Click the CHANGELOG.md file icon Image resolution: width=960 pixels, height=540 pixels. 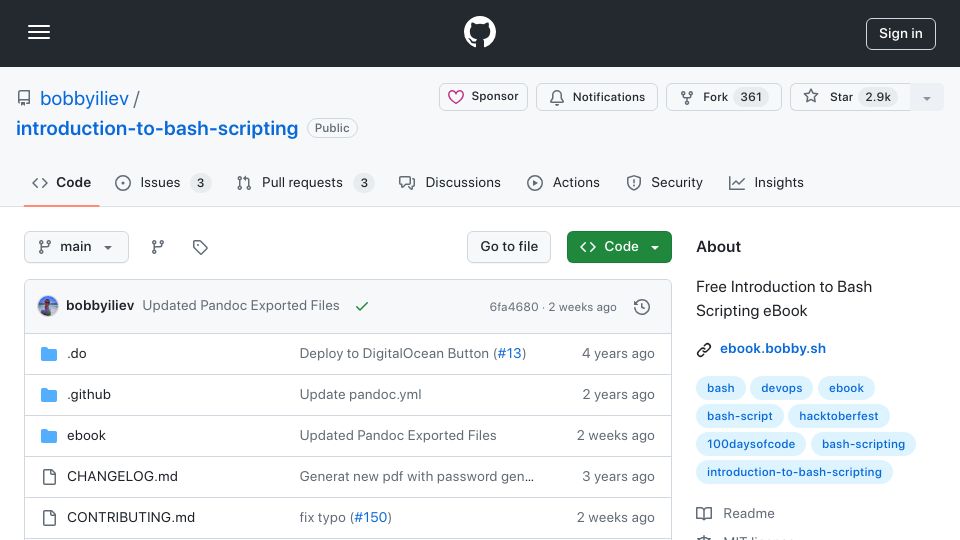point(49,477)
